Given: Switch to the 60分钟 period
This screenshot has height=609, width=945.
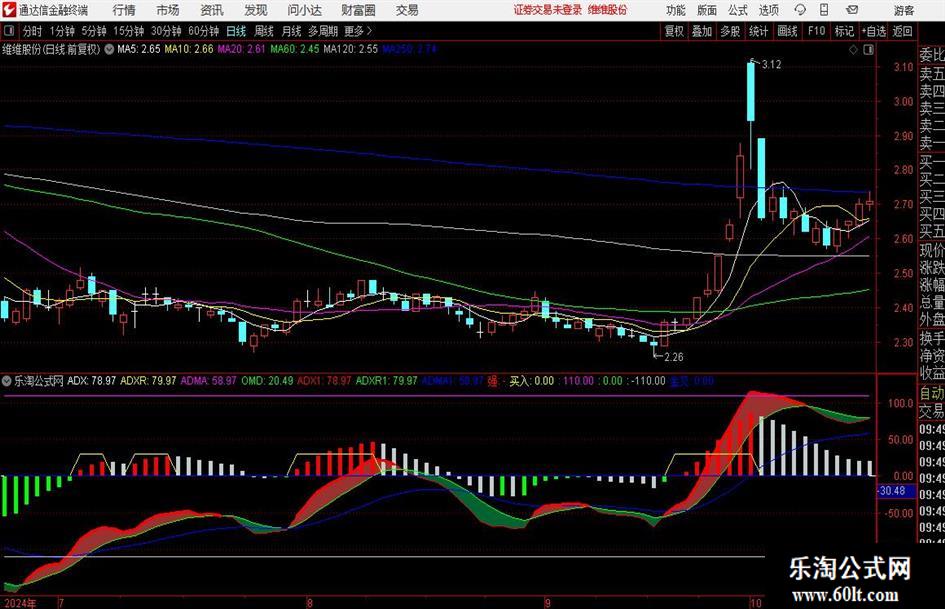Looking at the screenshot, I should 203,31.
